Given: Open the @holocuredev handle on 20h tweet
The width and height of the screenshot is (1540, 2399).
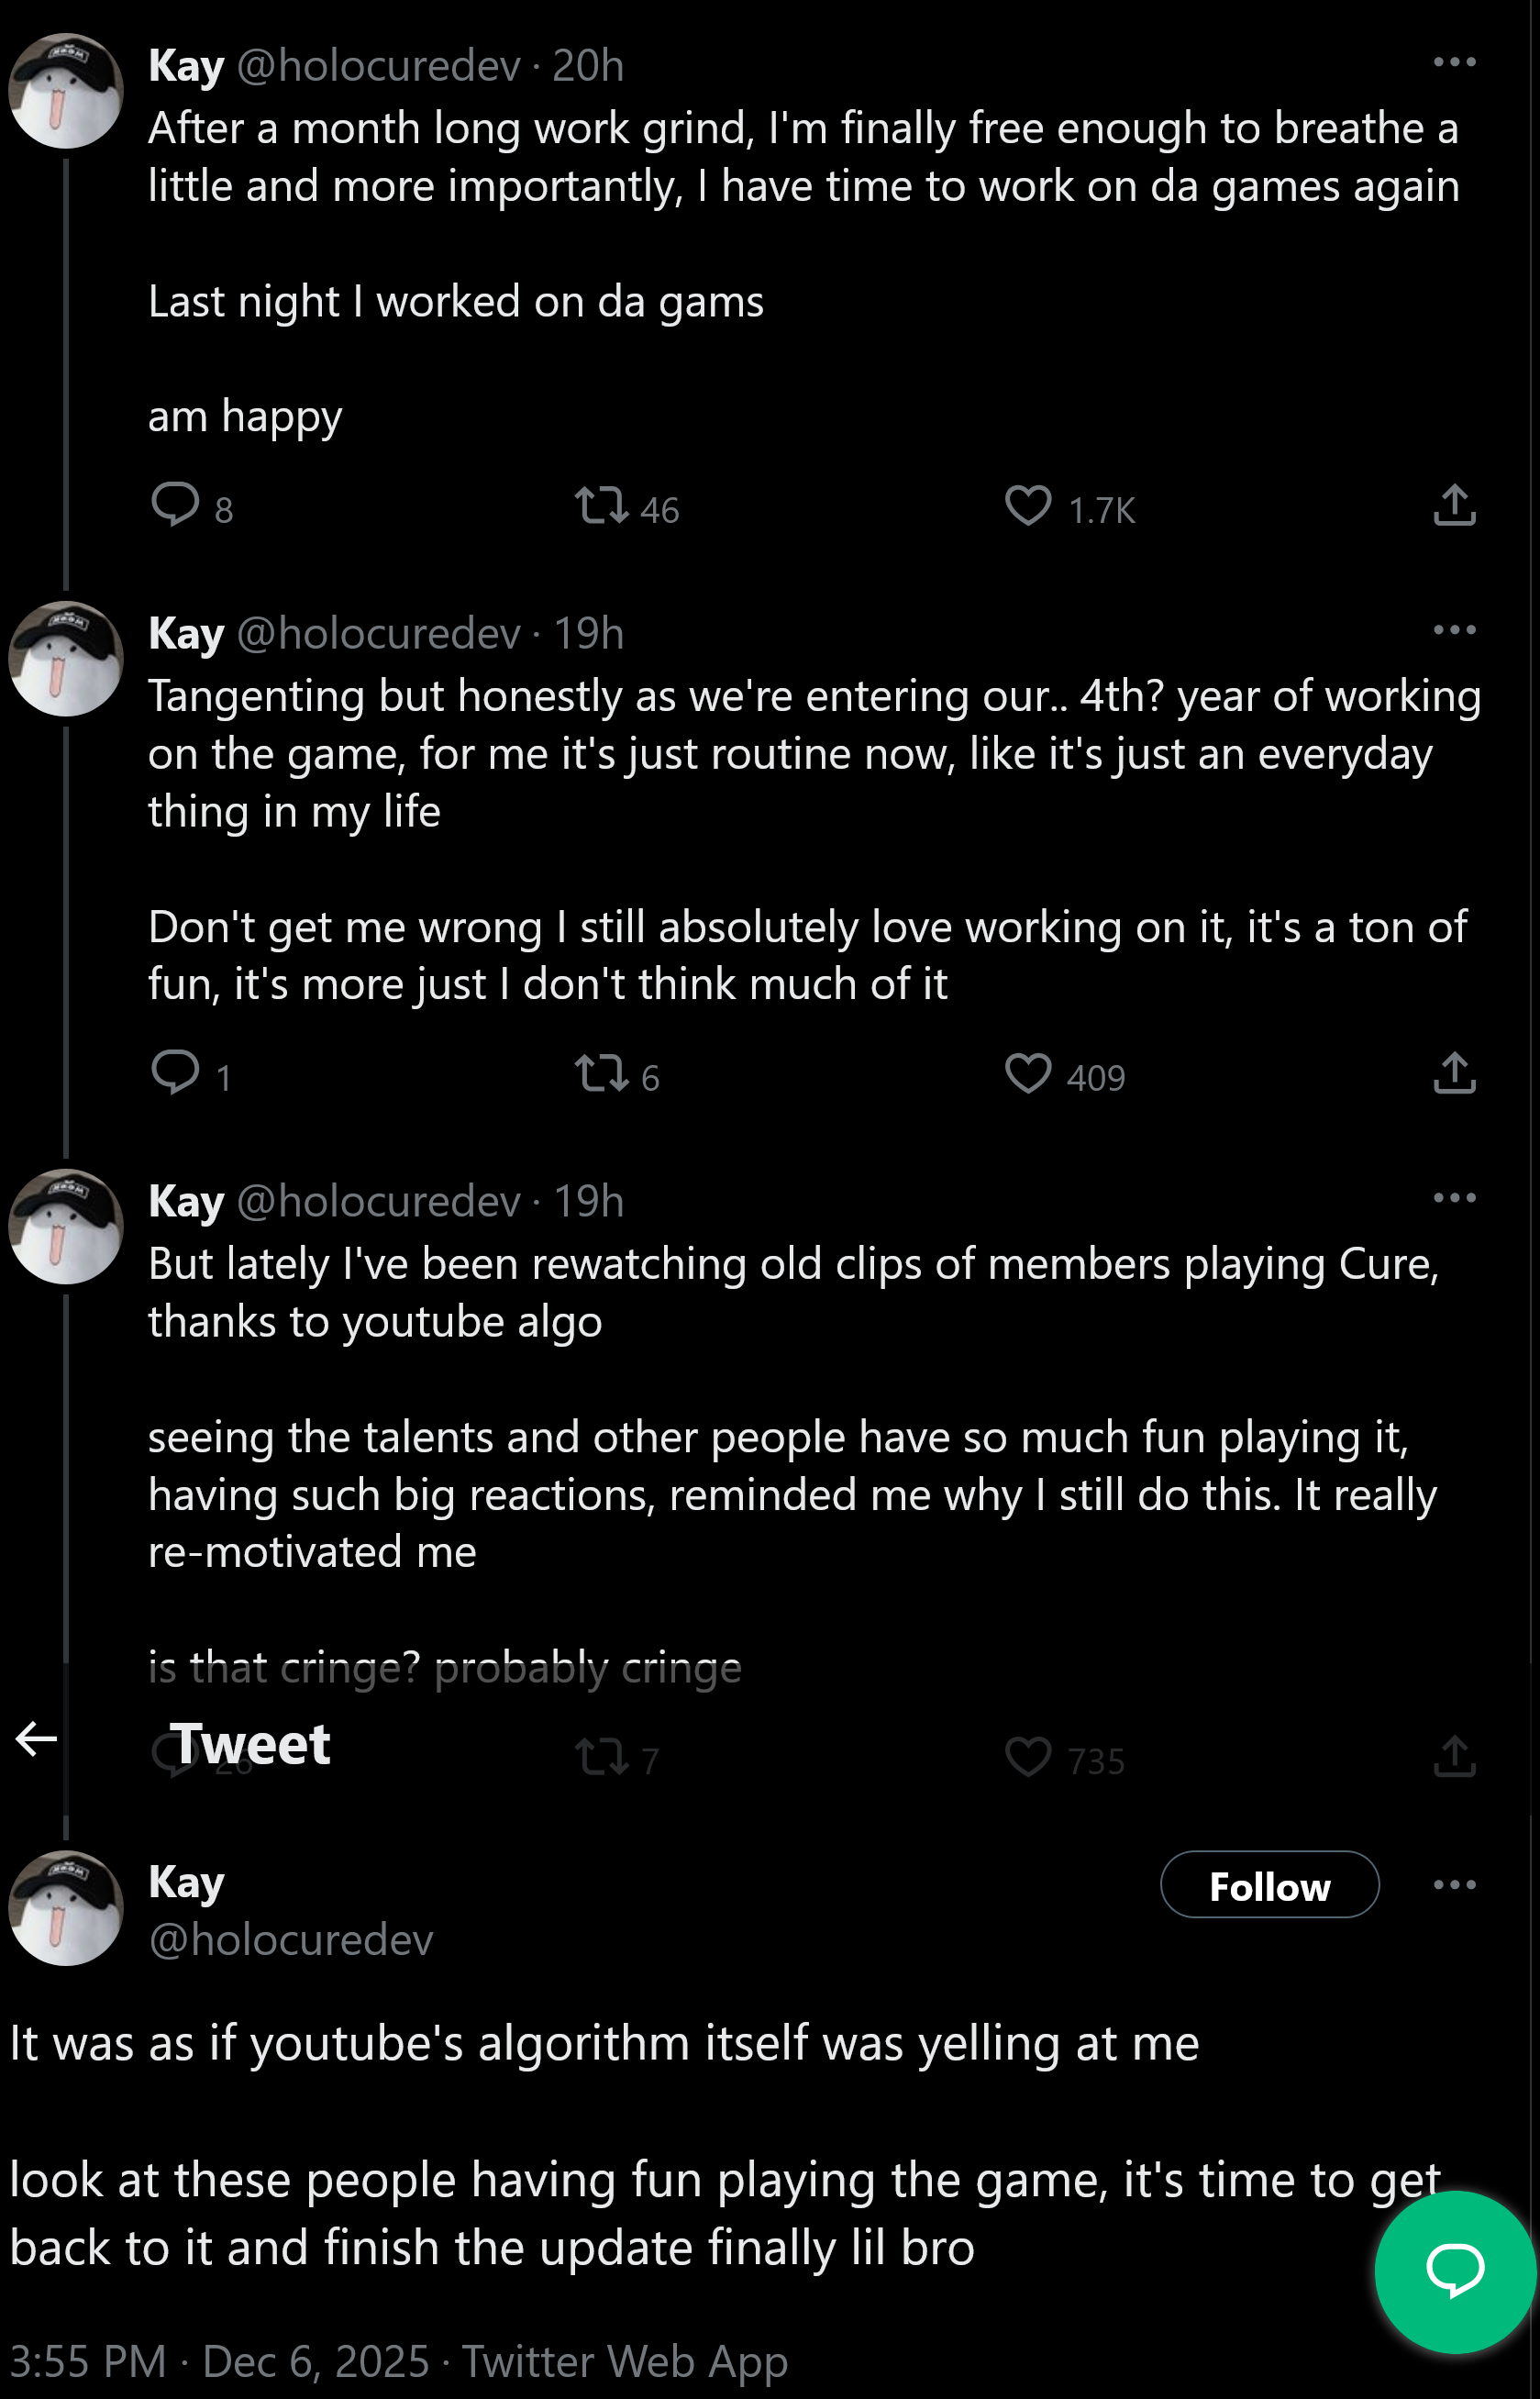Looking at the screenshot, I should (x=379, y=66).
